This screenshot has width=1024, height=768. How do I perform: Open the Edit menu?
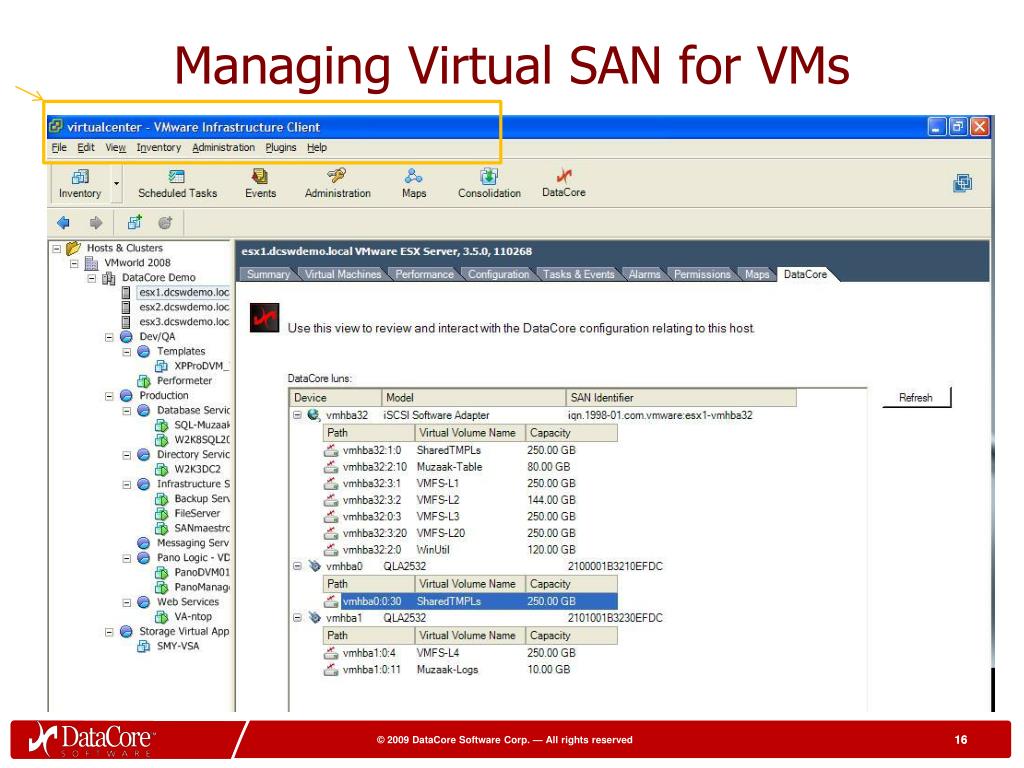click(x=86, y=148)
